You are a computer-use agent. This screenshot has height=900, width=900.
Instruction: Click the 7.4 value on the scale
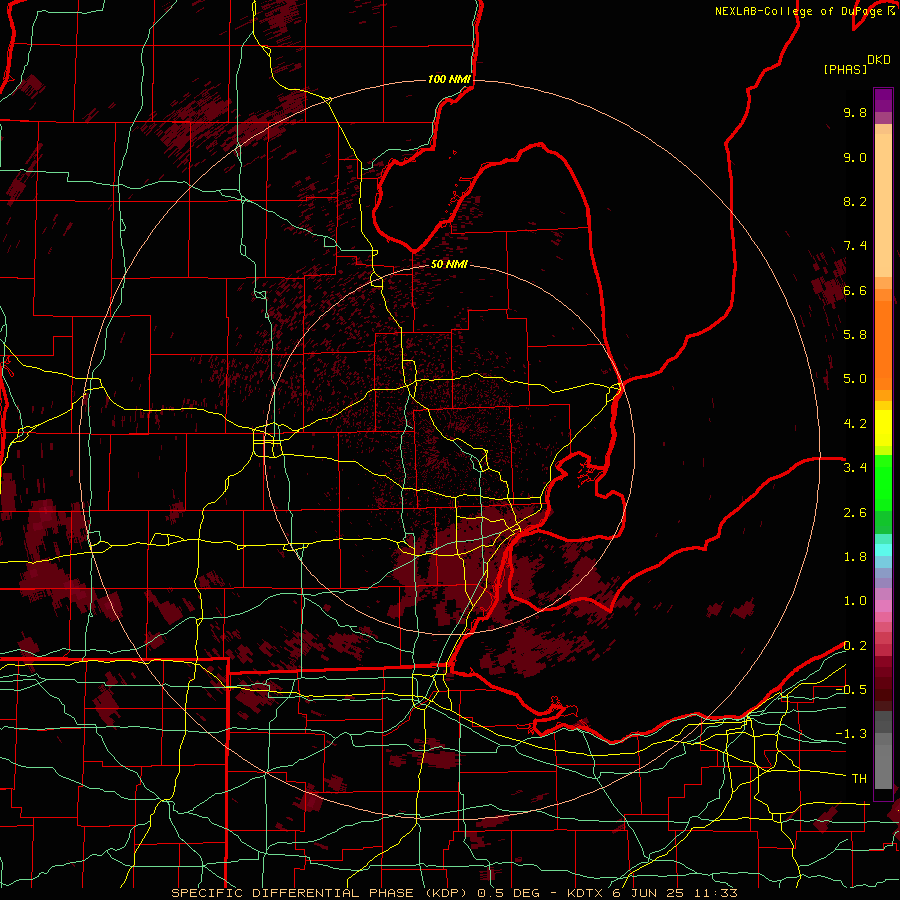[x=855, y=246]
